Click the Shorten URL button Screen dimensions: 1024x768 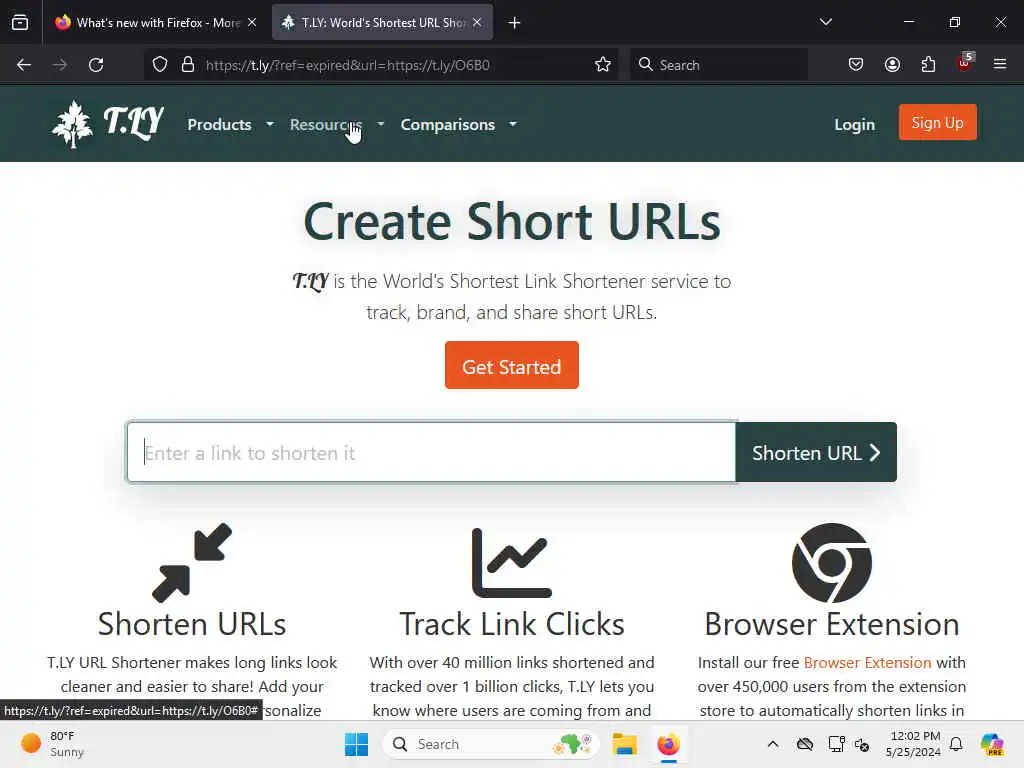tap(816, 453)
